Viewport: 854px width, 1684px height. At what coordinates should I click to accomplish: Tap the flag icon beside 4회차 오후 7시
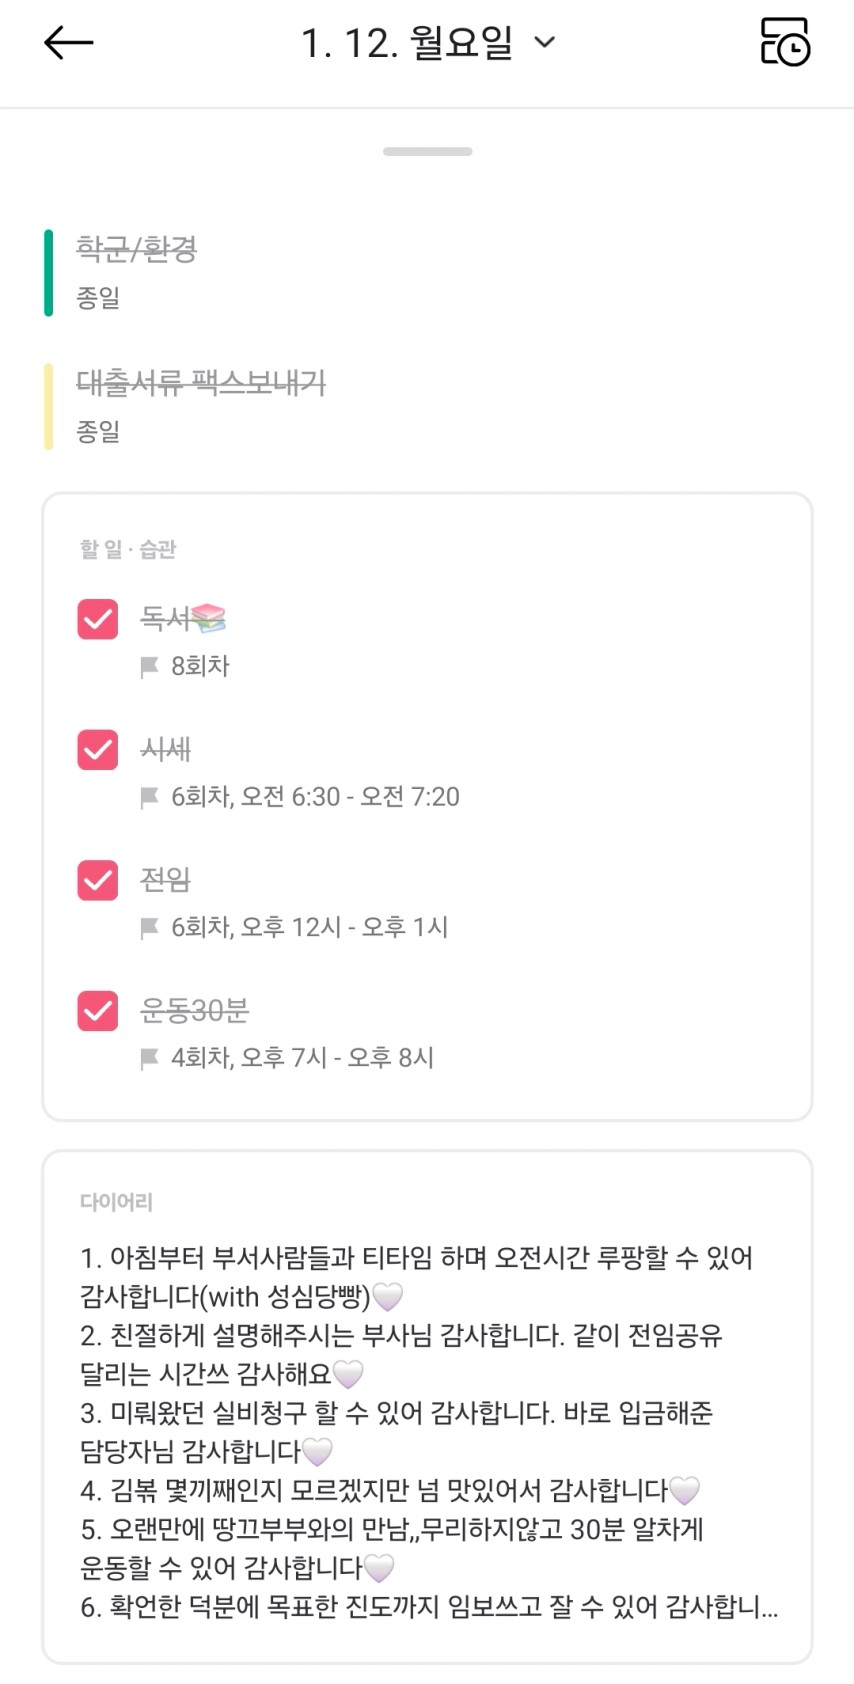coord(150,1058)
